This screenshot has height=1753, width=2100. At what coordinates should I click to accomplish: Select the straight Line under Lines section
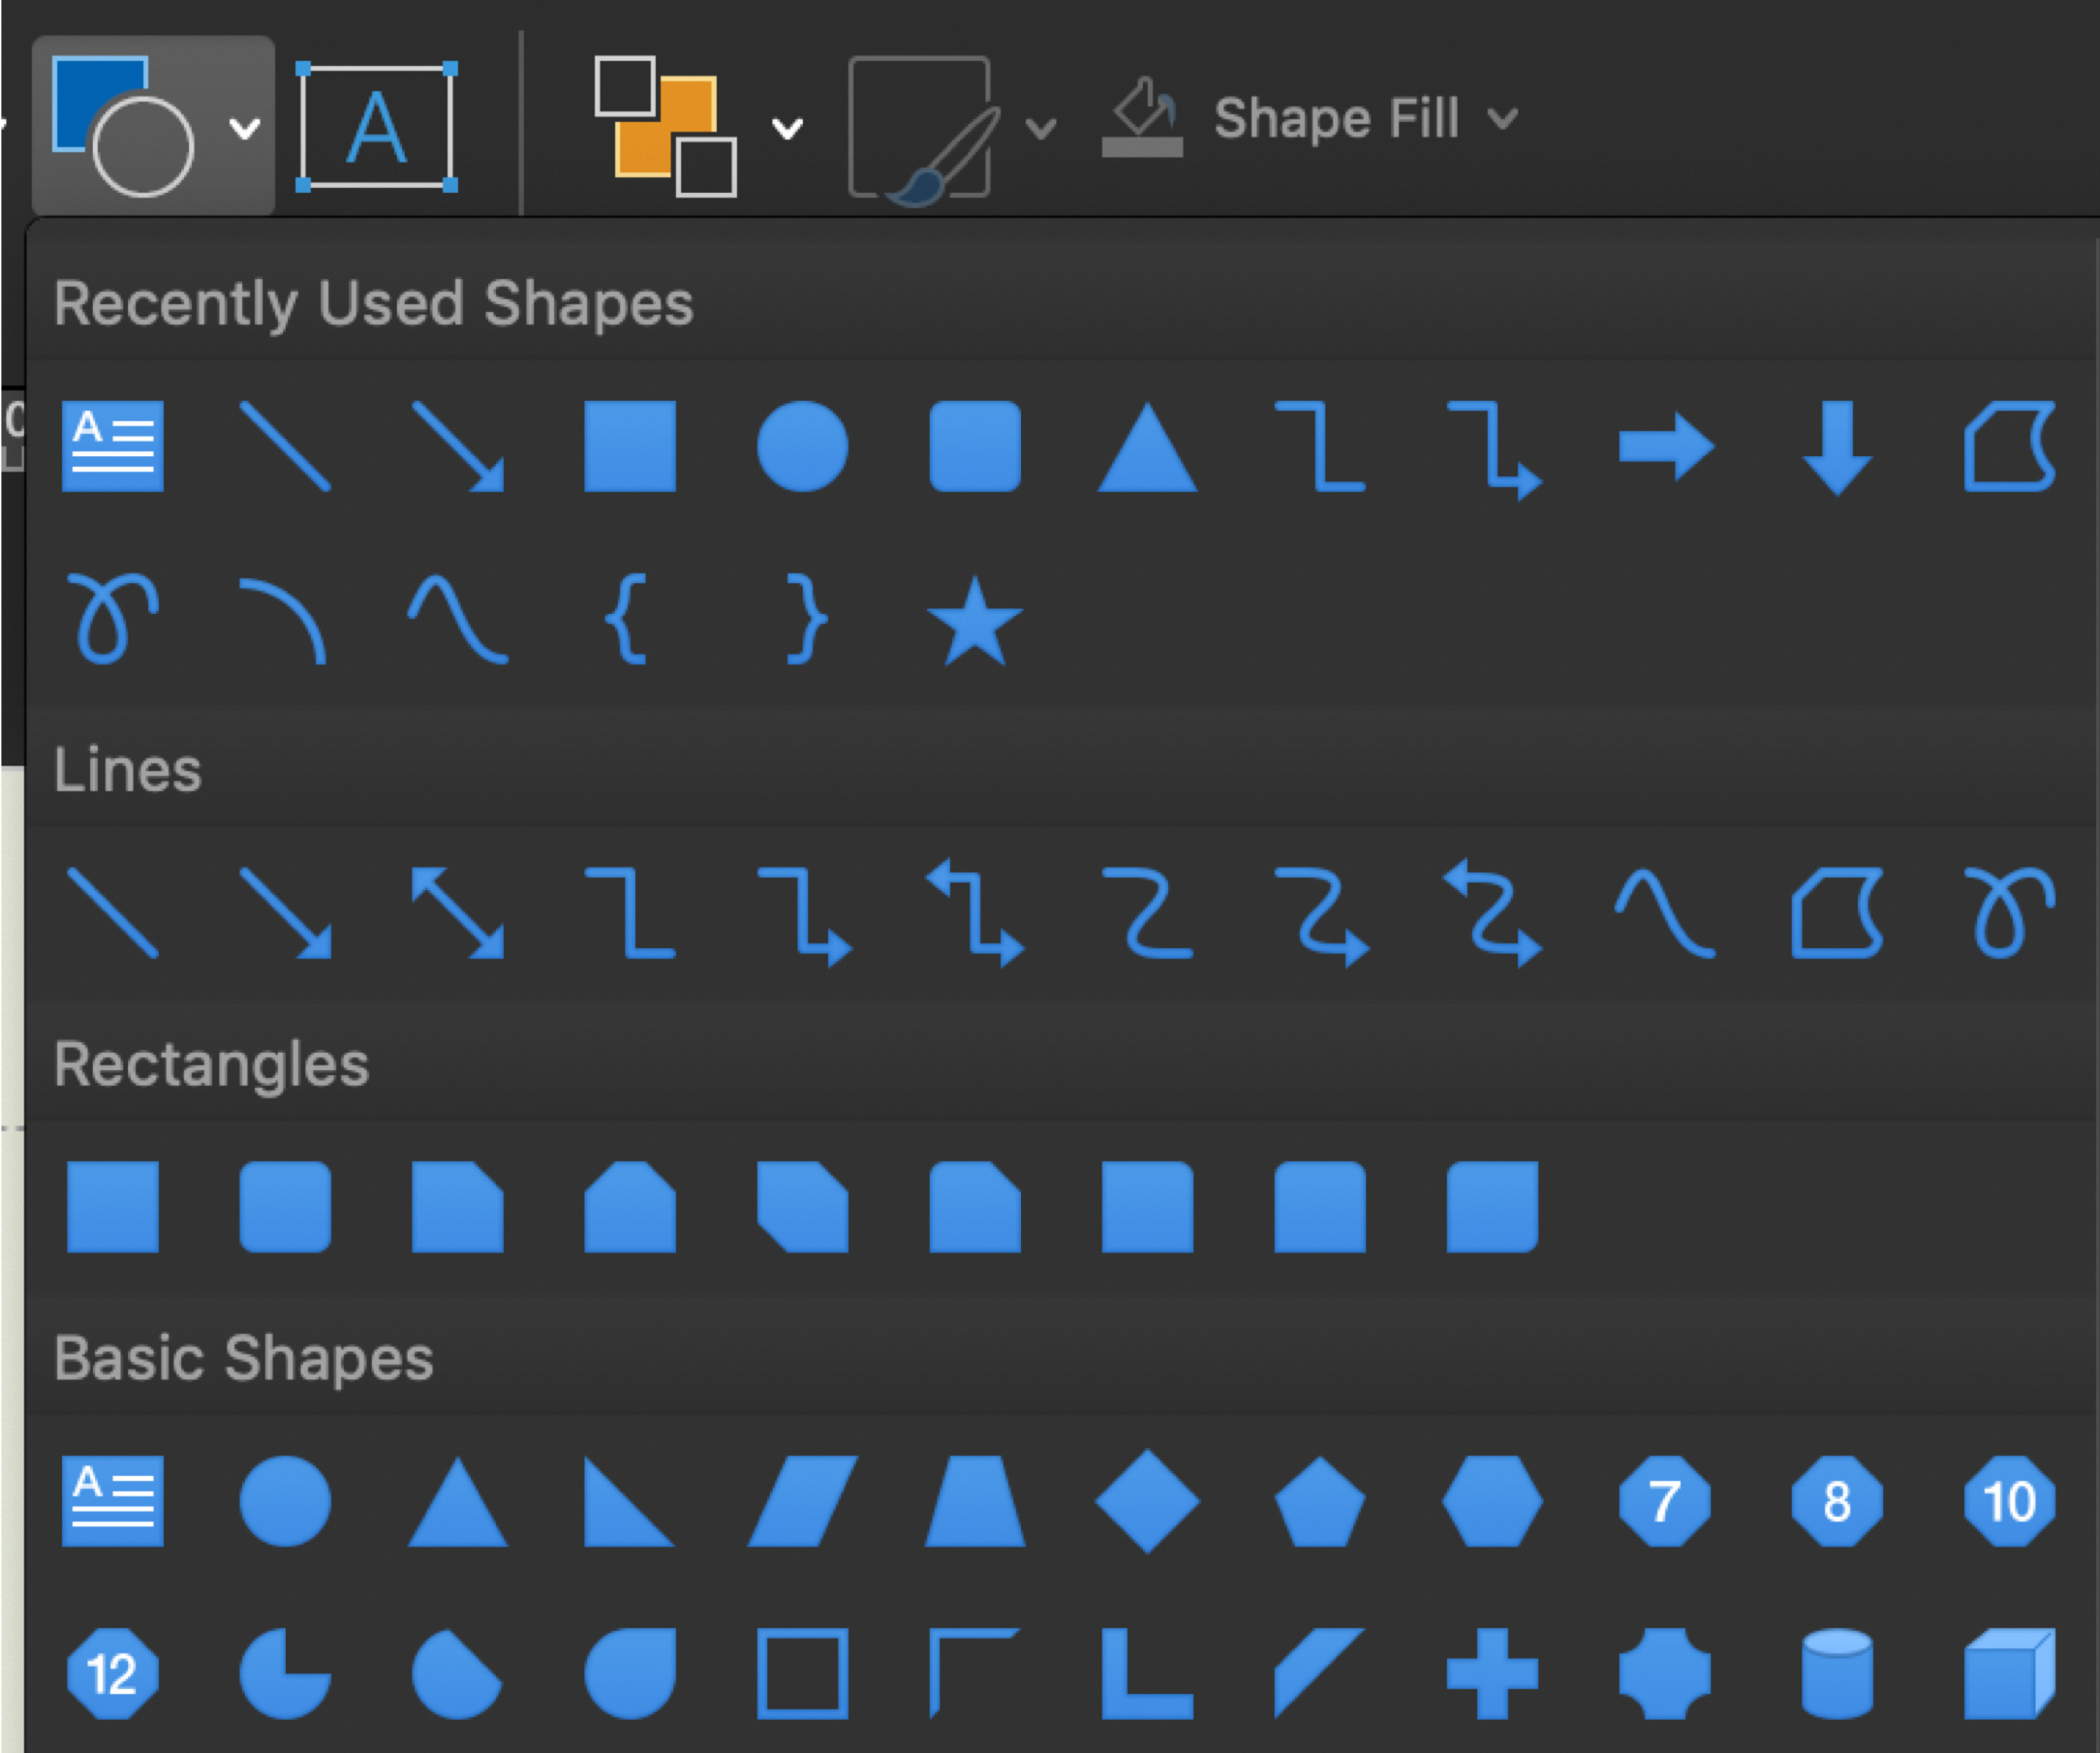click(x=113, y=913)
